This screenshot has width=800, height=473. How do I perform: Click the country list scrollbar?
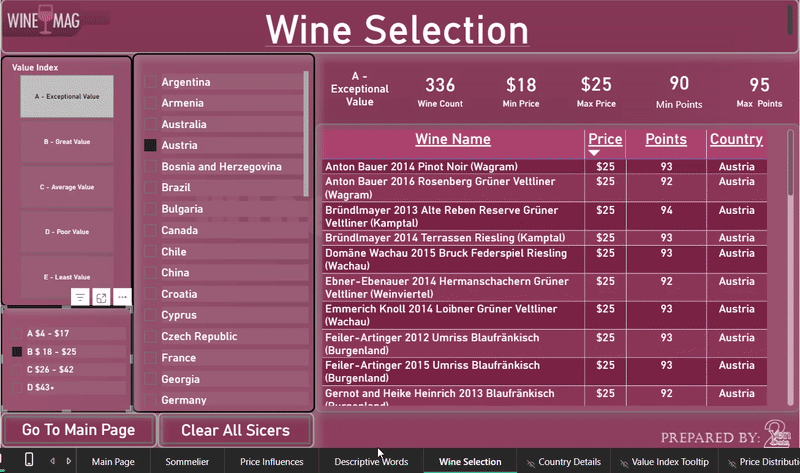[306, 134]
